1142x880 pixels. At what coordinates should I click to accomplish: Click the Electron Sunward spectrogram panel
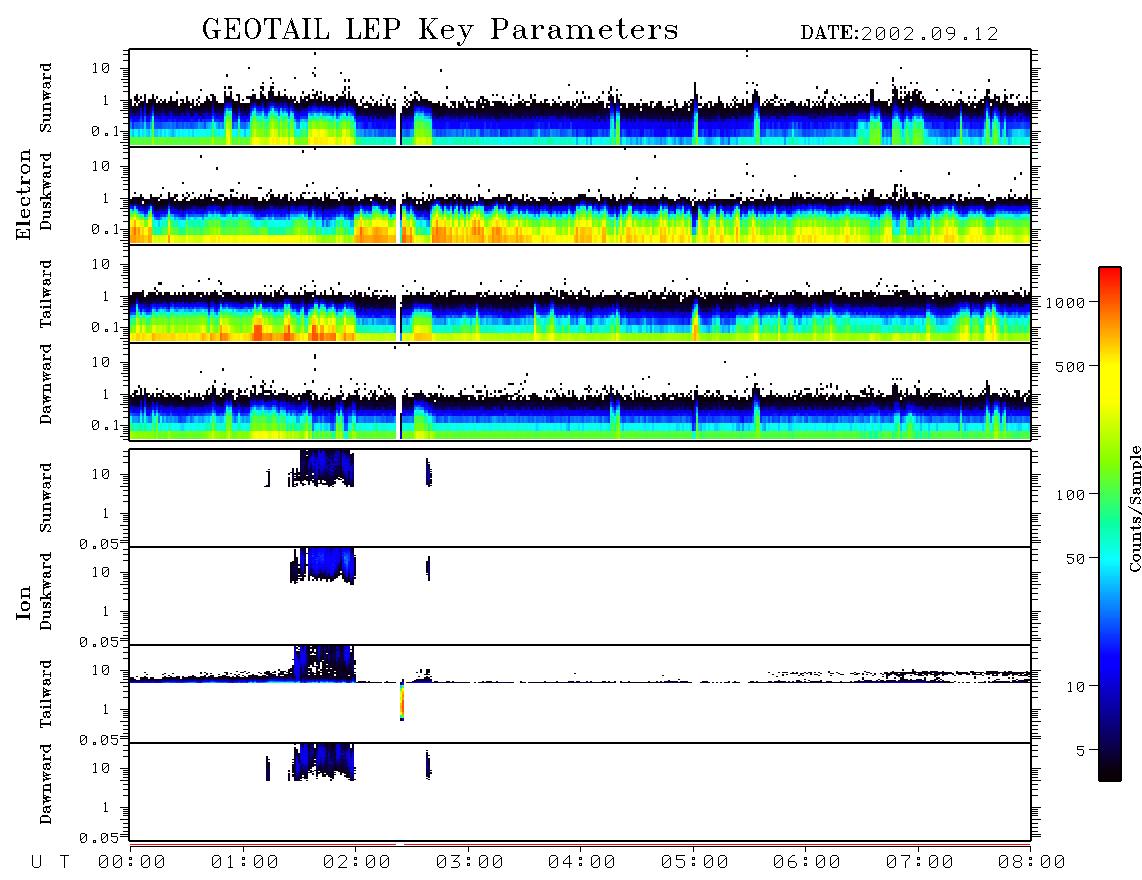(x=580, y=98)
